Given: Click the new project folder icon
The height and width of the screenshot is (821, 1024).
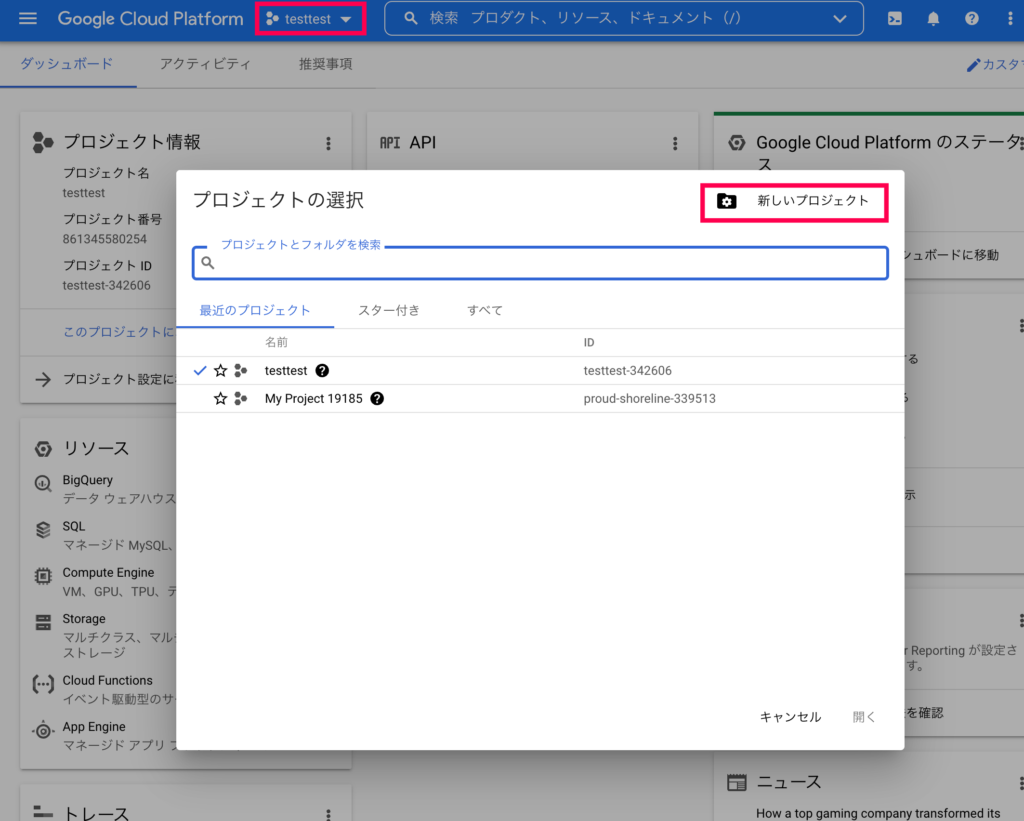Looking at the screenshot, I should 726,201.
